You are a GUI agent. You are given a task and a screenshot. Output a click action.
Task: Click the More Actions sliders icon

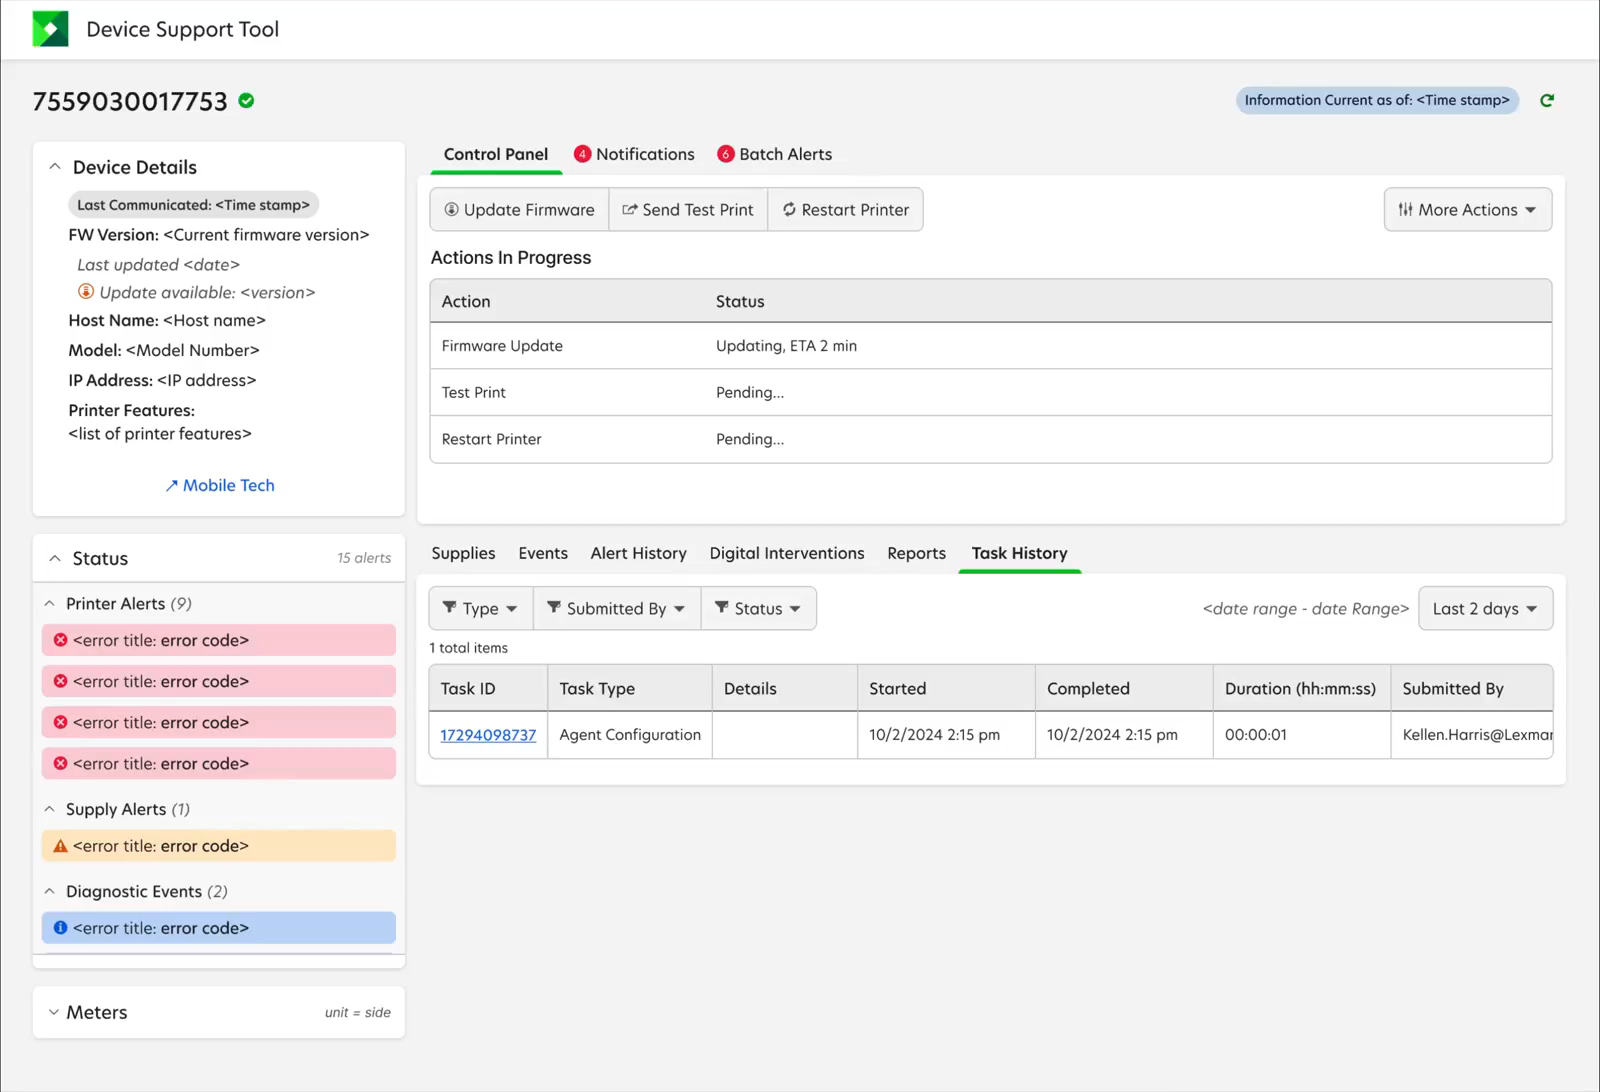coord(1406,210)
